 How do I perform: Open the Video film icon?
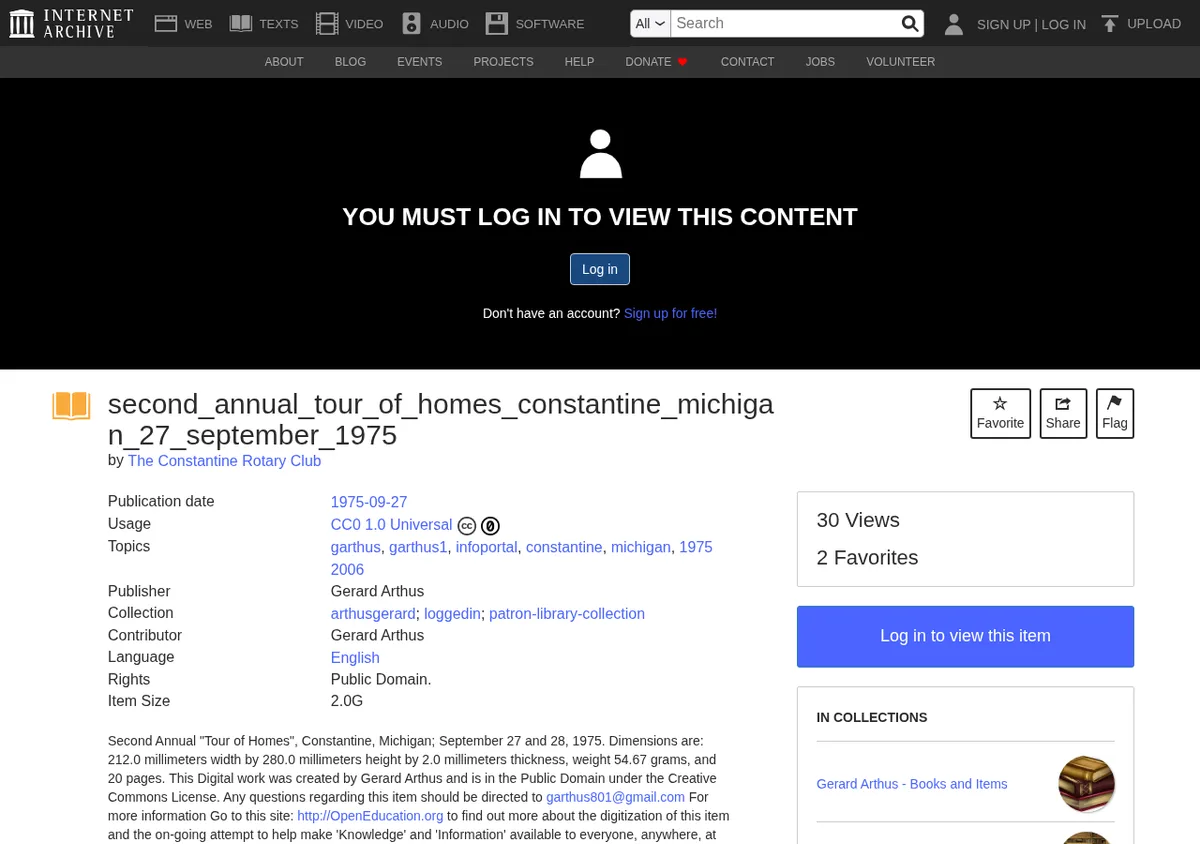[x=326, y=23]
